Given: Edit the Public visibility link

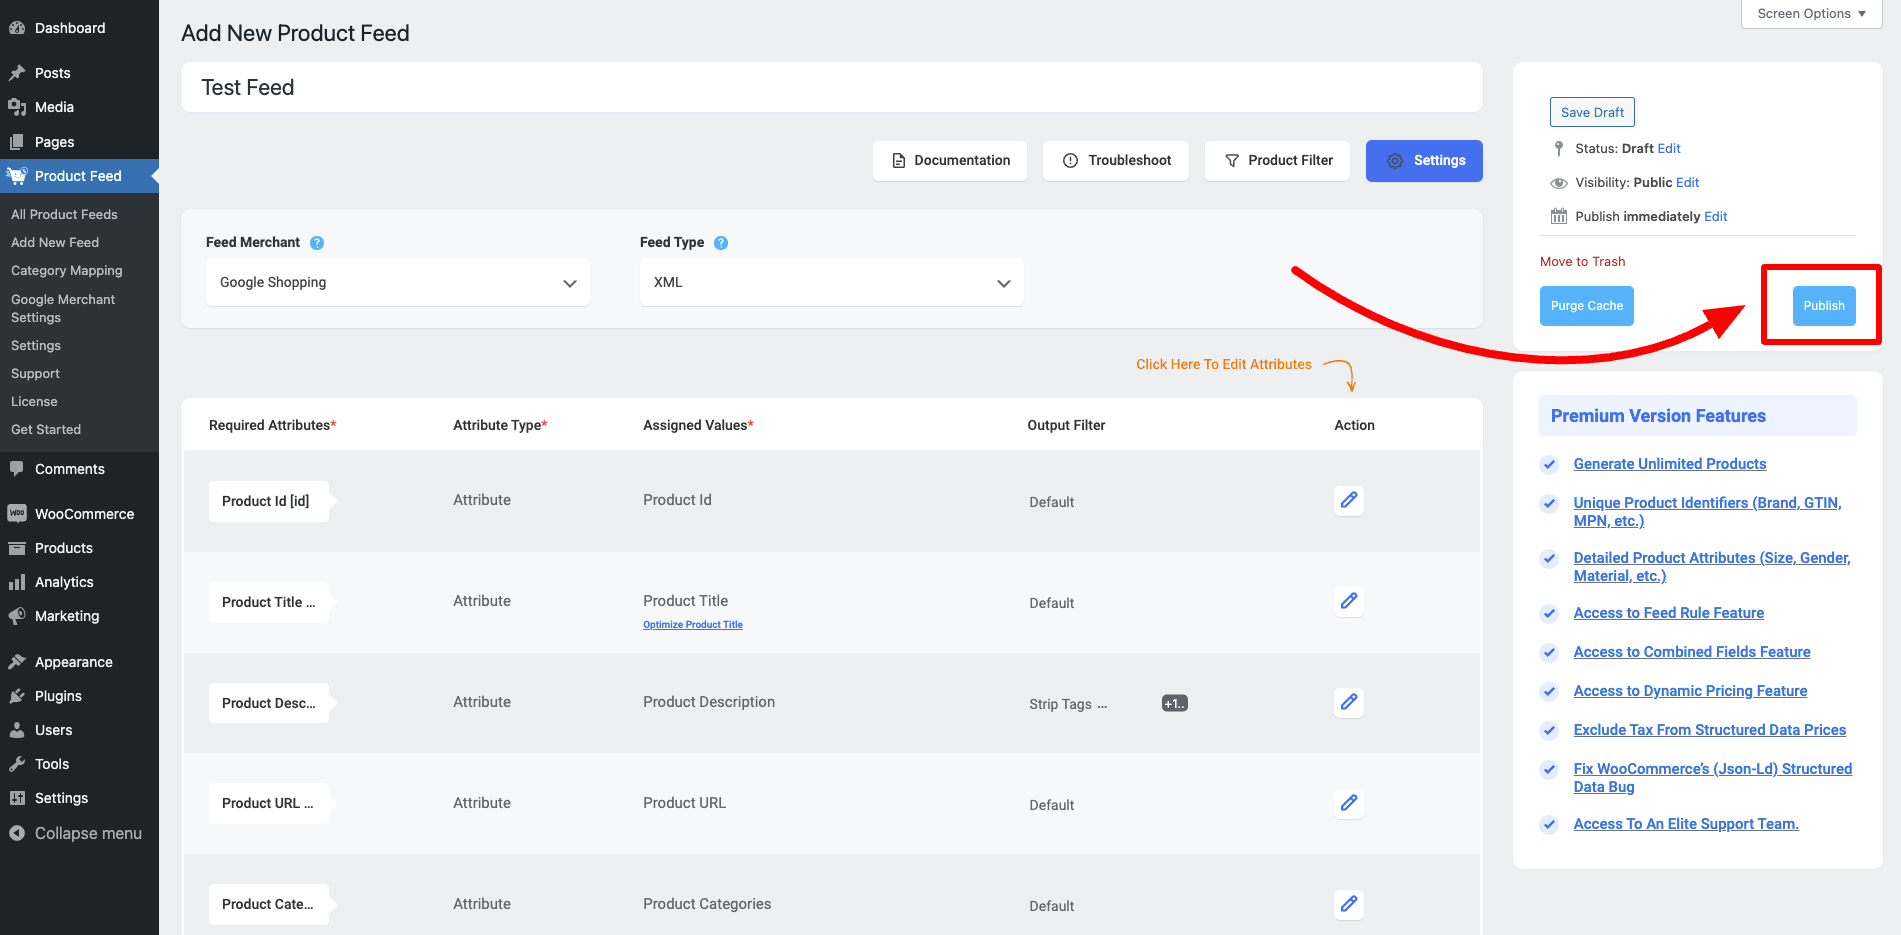Looking at the screenshot, I should point(1688,182).
